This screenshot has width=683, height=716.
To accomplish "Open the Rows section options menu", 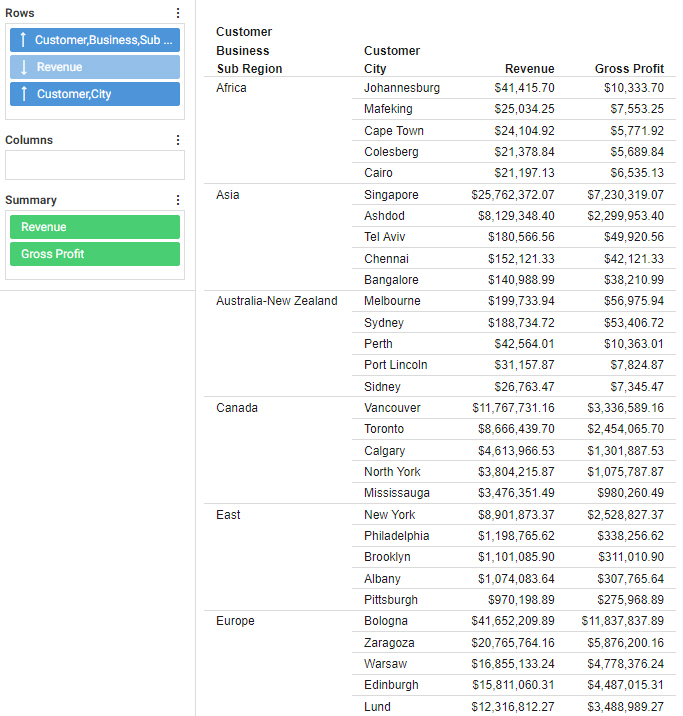I will [178, 13].
